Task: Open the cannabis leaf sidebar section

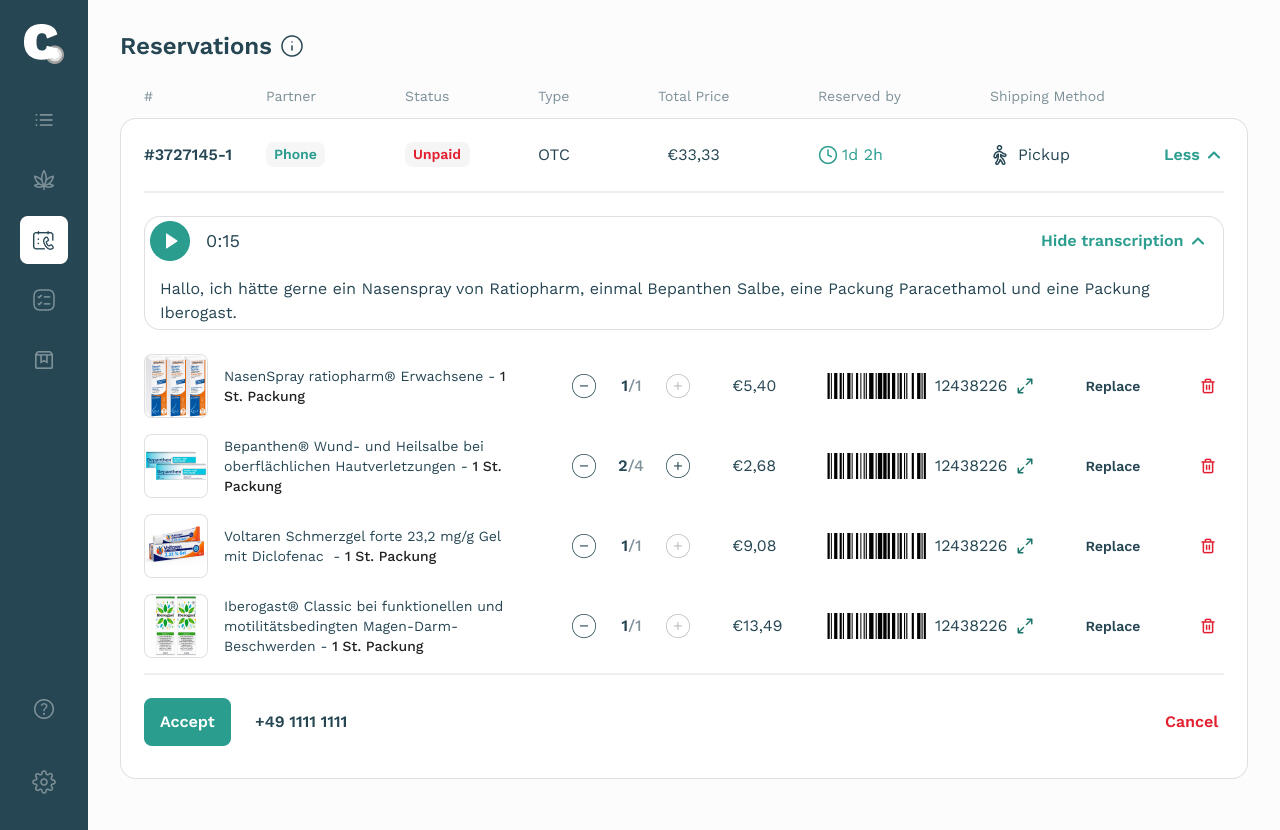Action: 44,180
